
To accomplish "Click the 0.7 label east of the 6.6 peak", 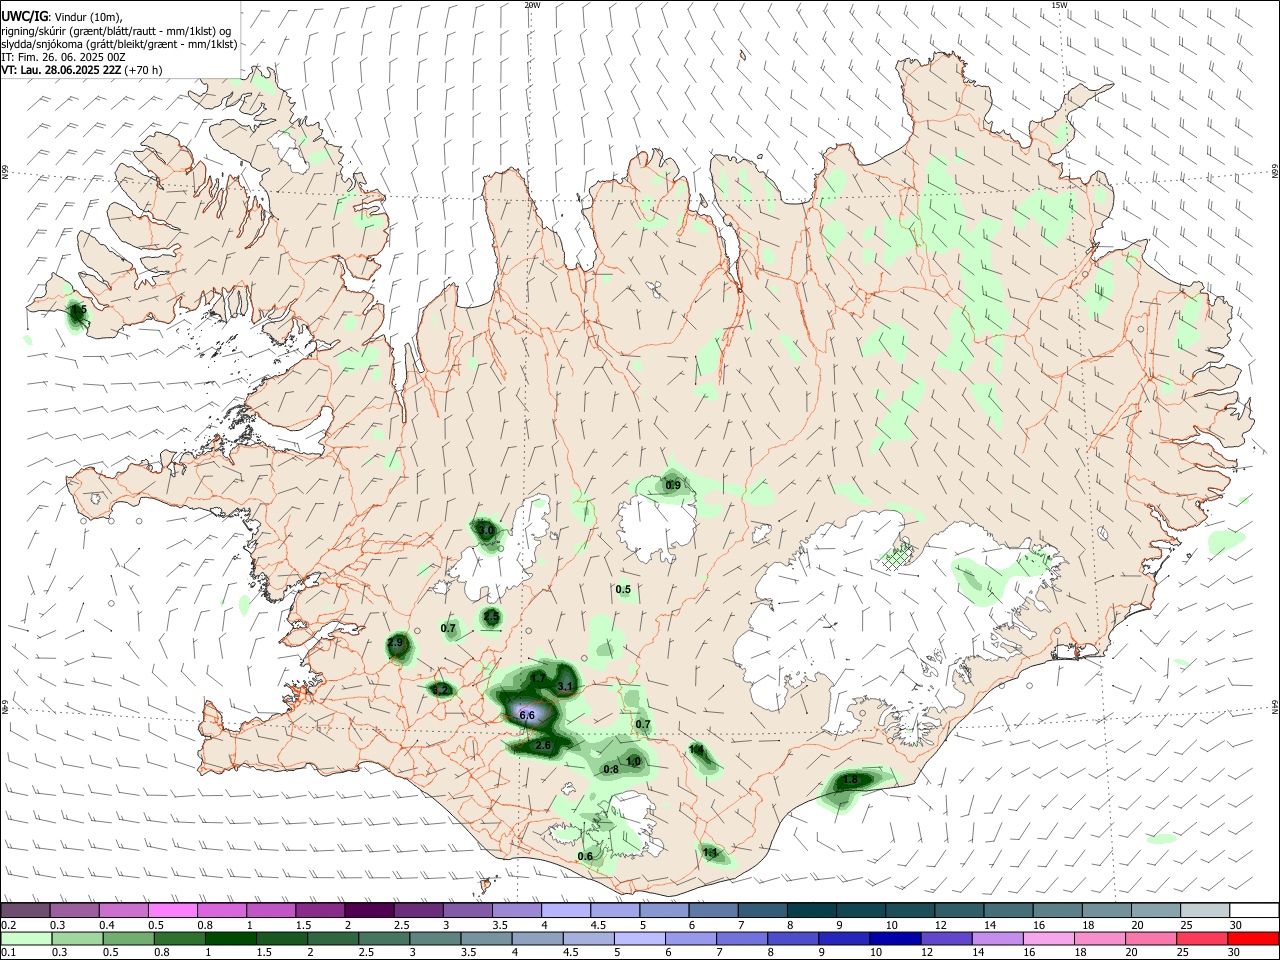I will [x=643, y=724].
